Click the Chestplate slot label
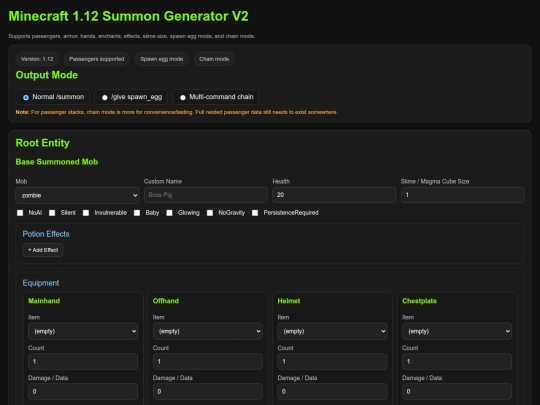This screenshot has width=540, height=405. pos(419,301)
